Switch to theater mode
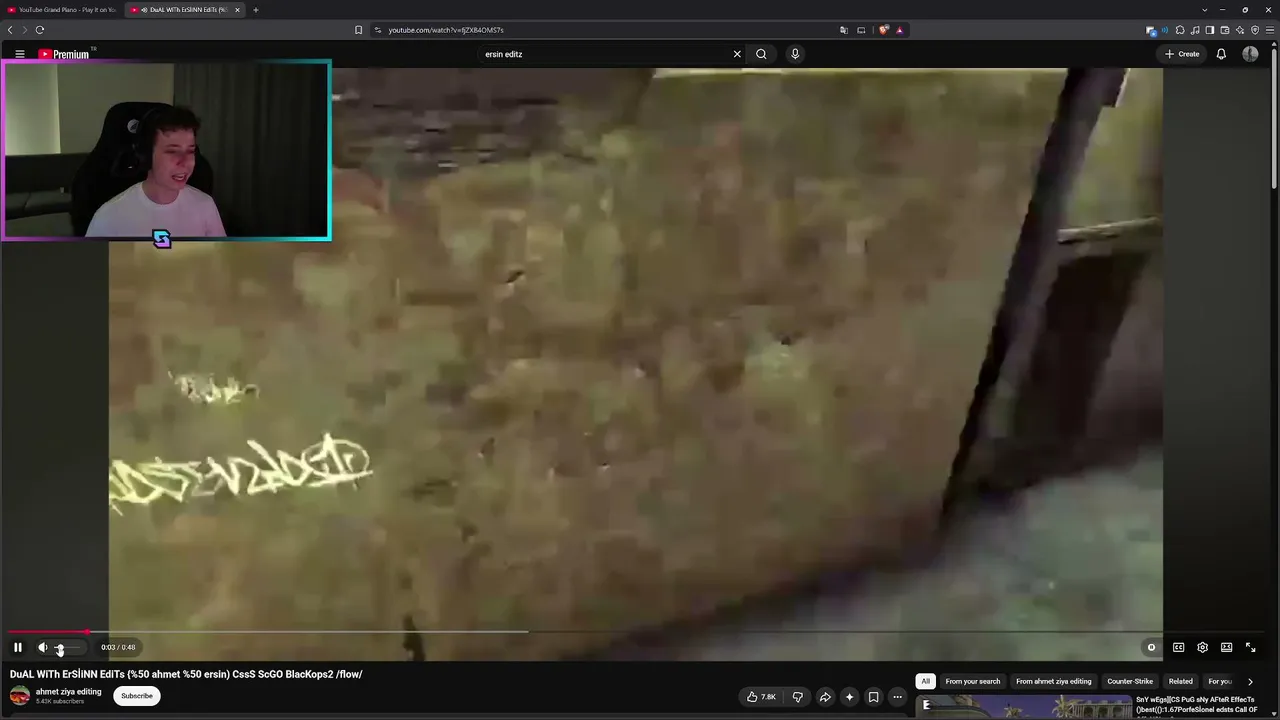1280x720 pixels. (1226, 647)
